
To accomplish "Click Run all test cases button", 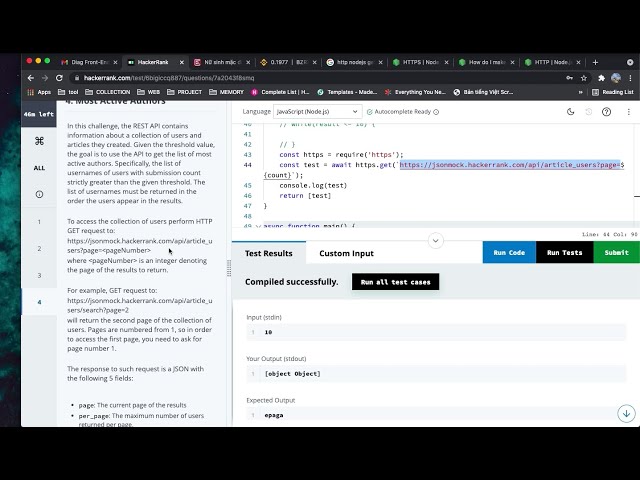I will 395,282.
